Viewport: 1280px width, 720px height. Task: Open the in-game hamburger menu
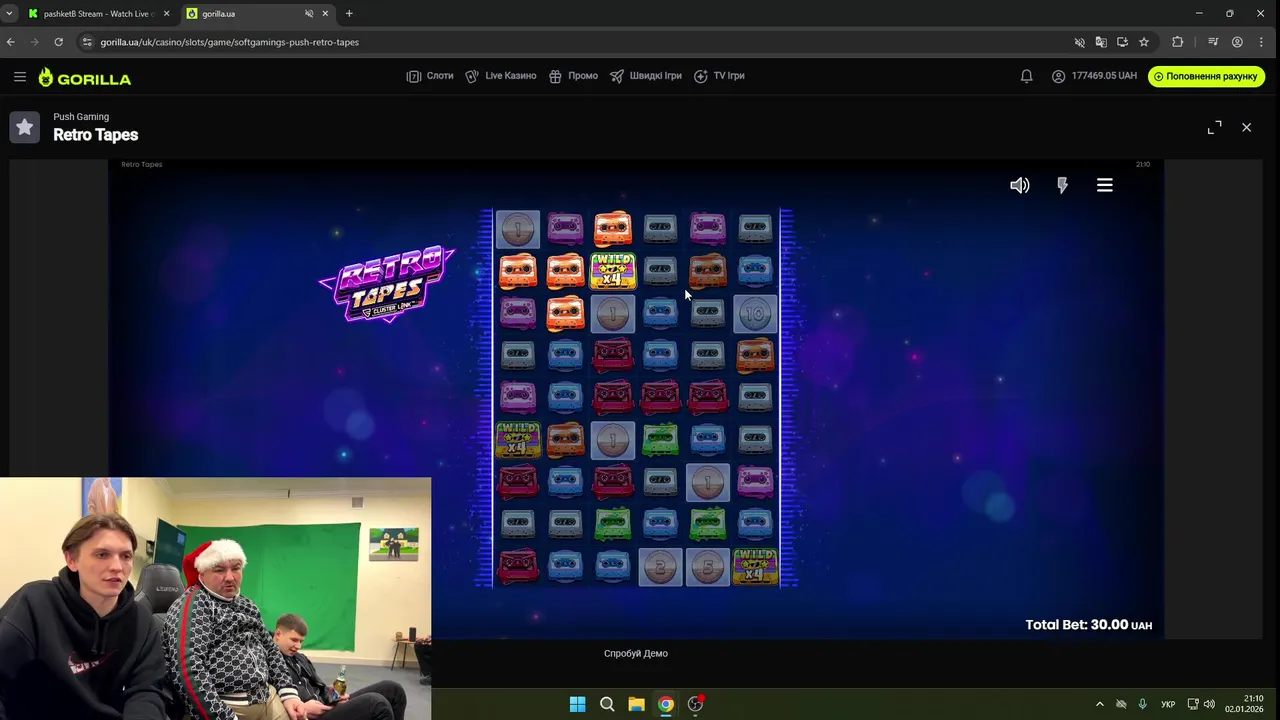1105,185
